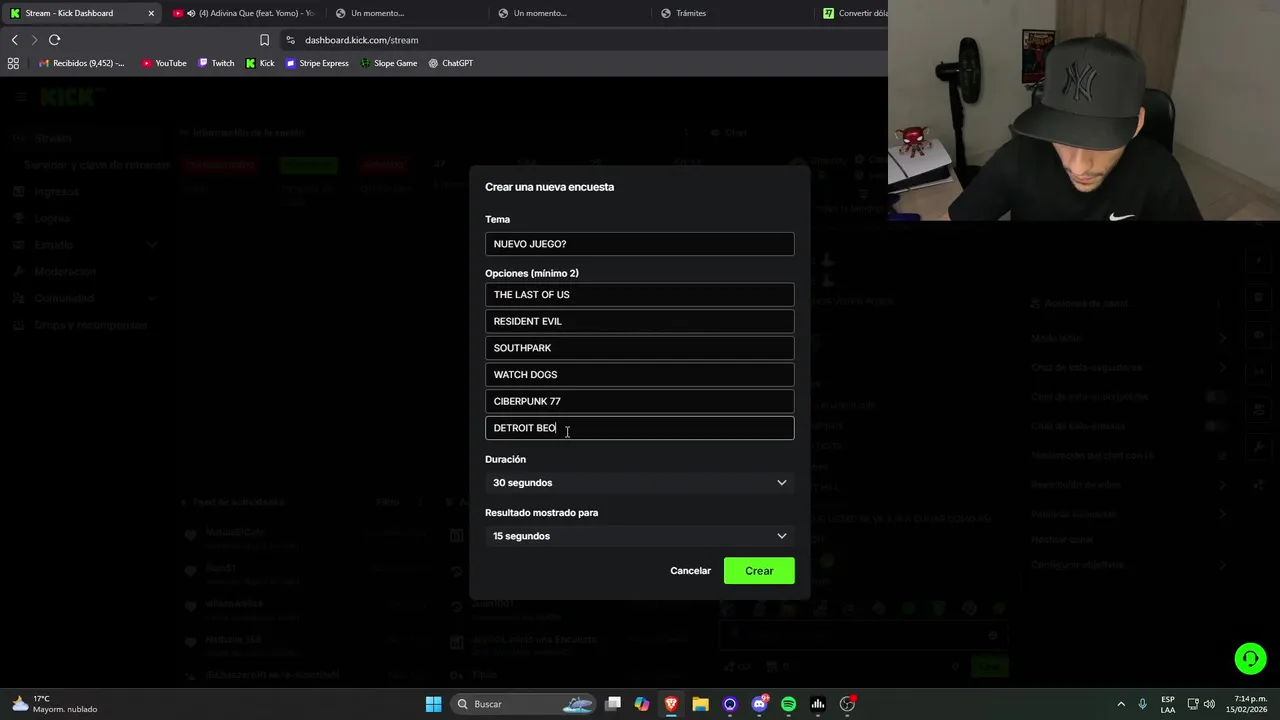Edit option WATCH DOGS
The image size is (1280, 720).
point(640,374)
